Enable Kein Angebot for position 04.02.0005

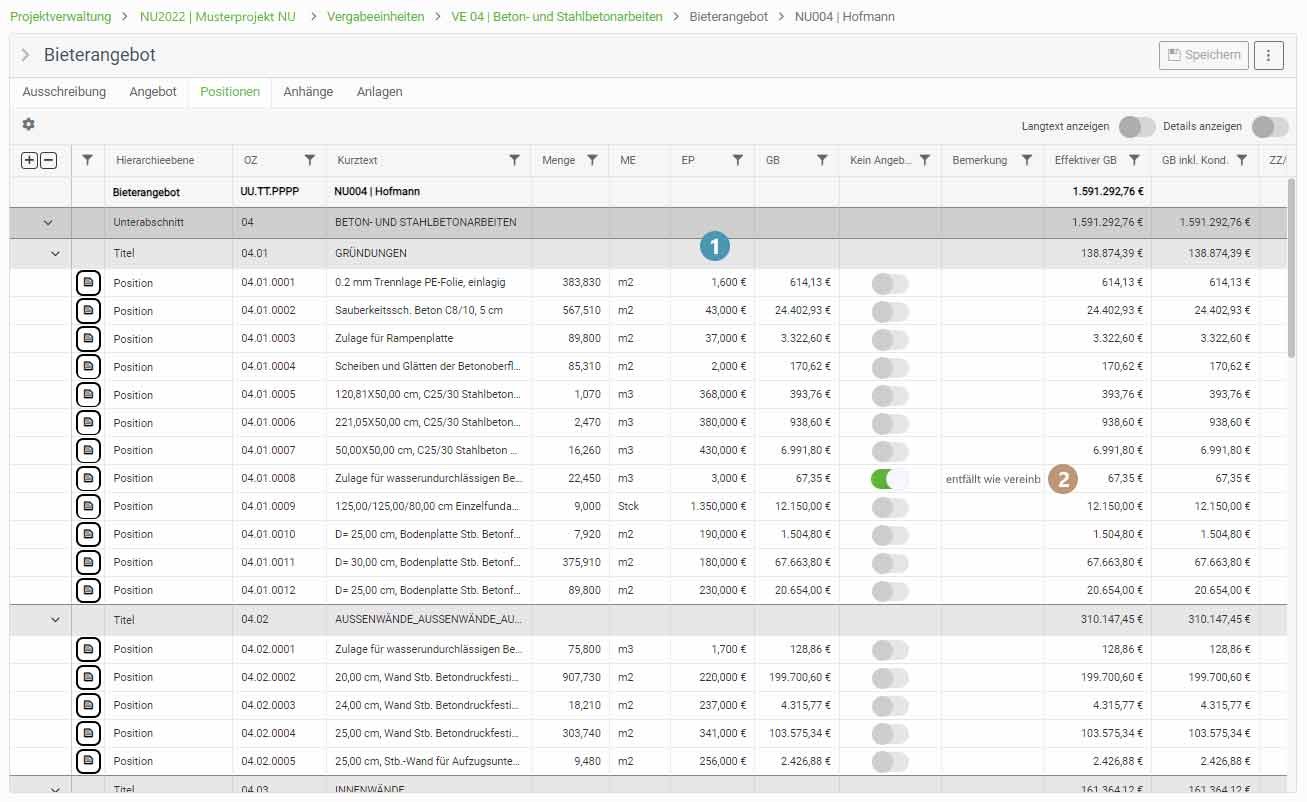(x=890, y=761)
